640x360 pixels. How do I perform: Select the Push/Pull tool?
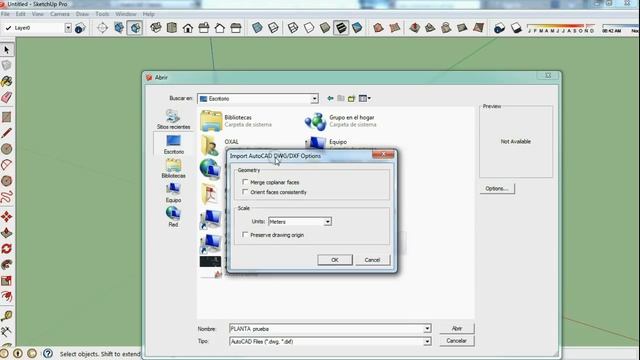(x=7, y=233)
